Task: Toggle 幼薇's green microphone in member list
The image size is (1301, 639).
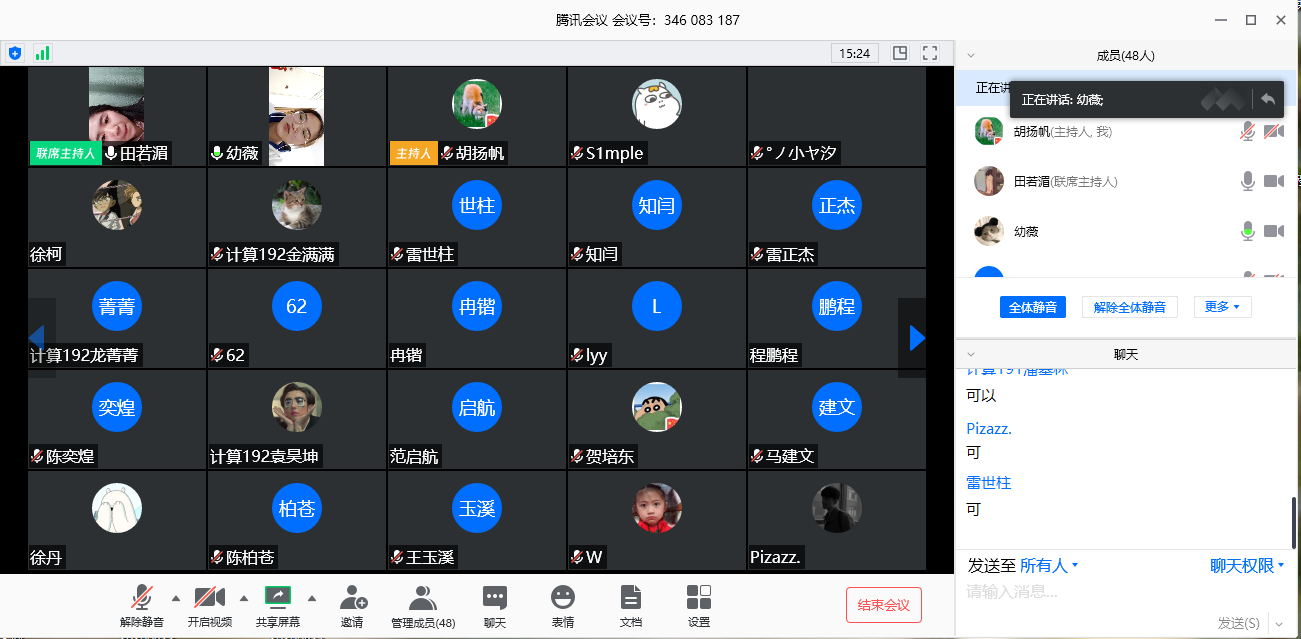Action: [1247, 232]
